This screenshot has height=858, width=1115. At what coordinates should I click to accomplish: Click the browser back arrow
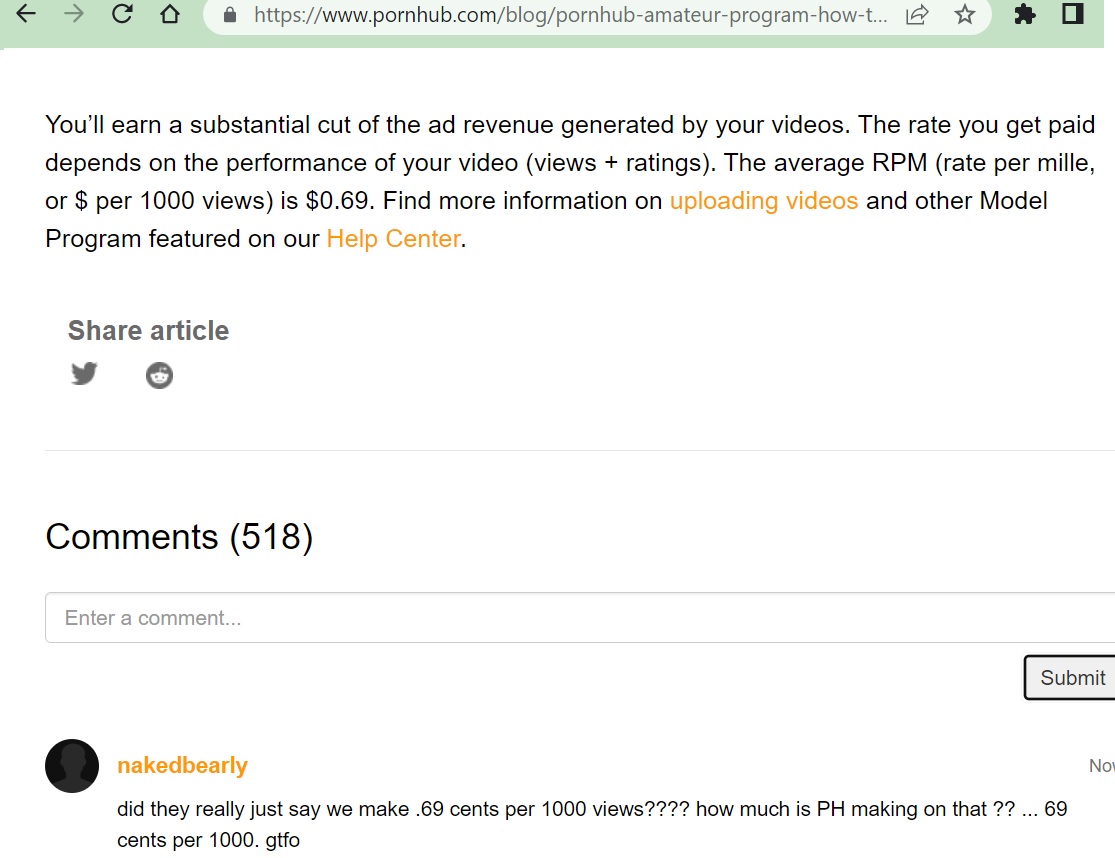26,14
